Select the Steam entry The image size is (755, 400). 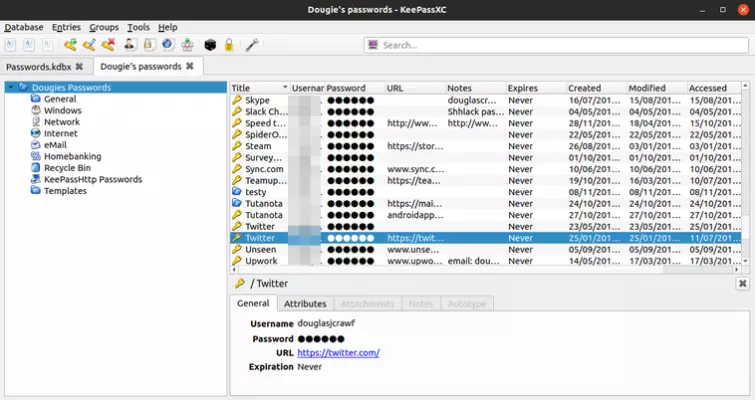pyautogui.click(x=485, y=146)
